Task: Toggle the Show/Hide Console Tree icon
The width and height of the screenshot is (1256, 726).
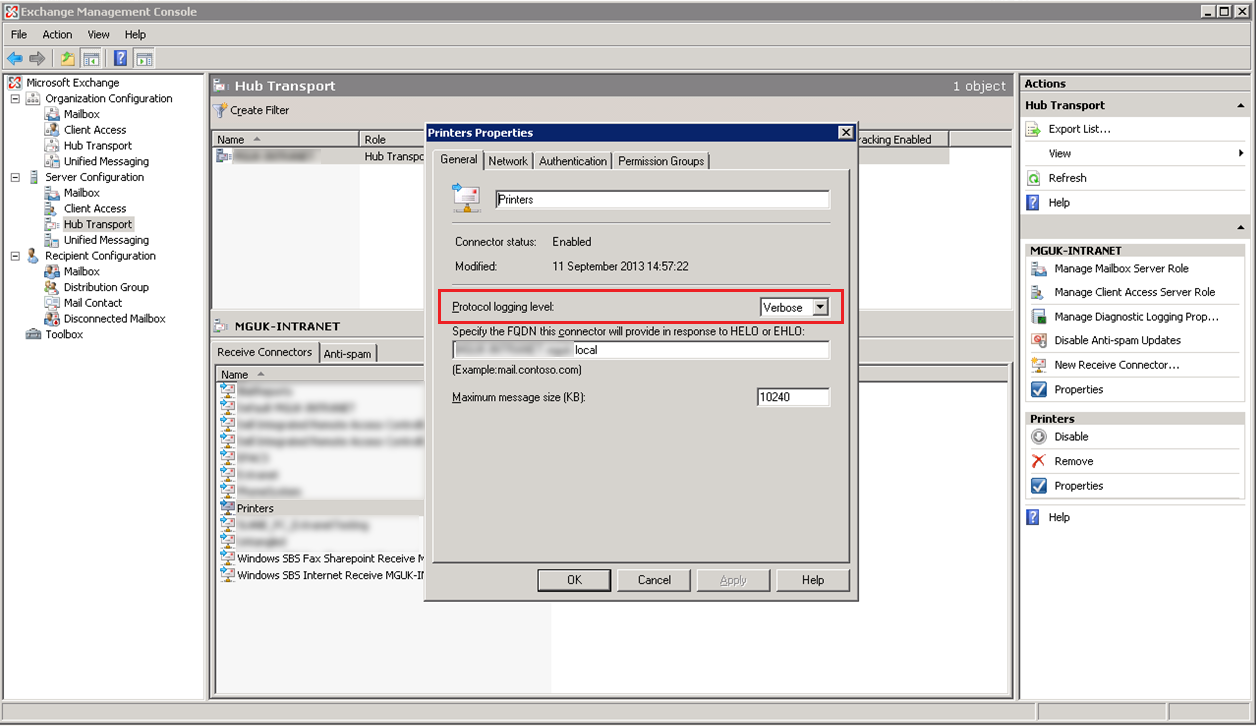Action: [91, 59]
